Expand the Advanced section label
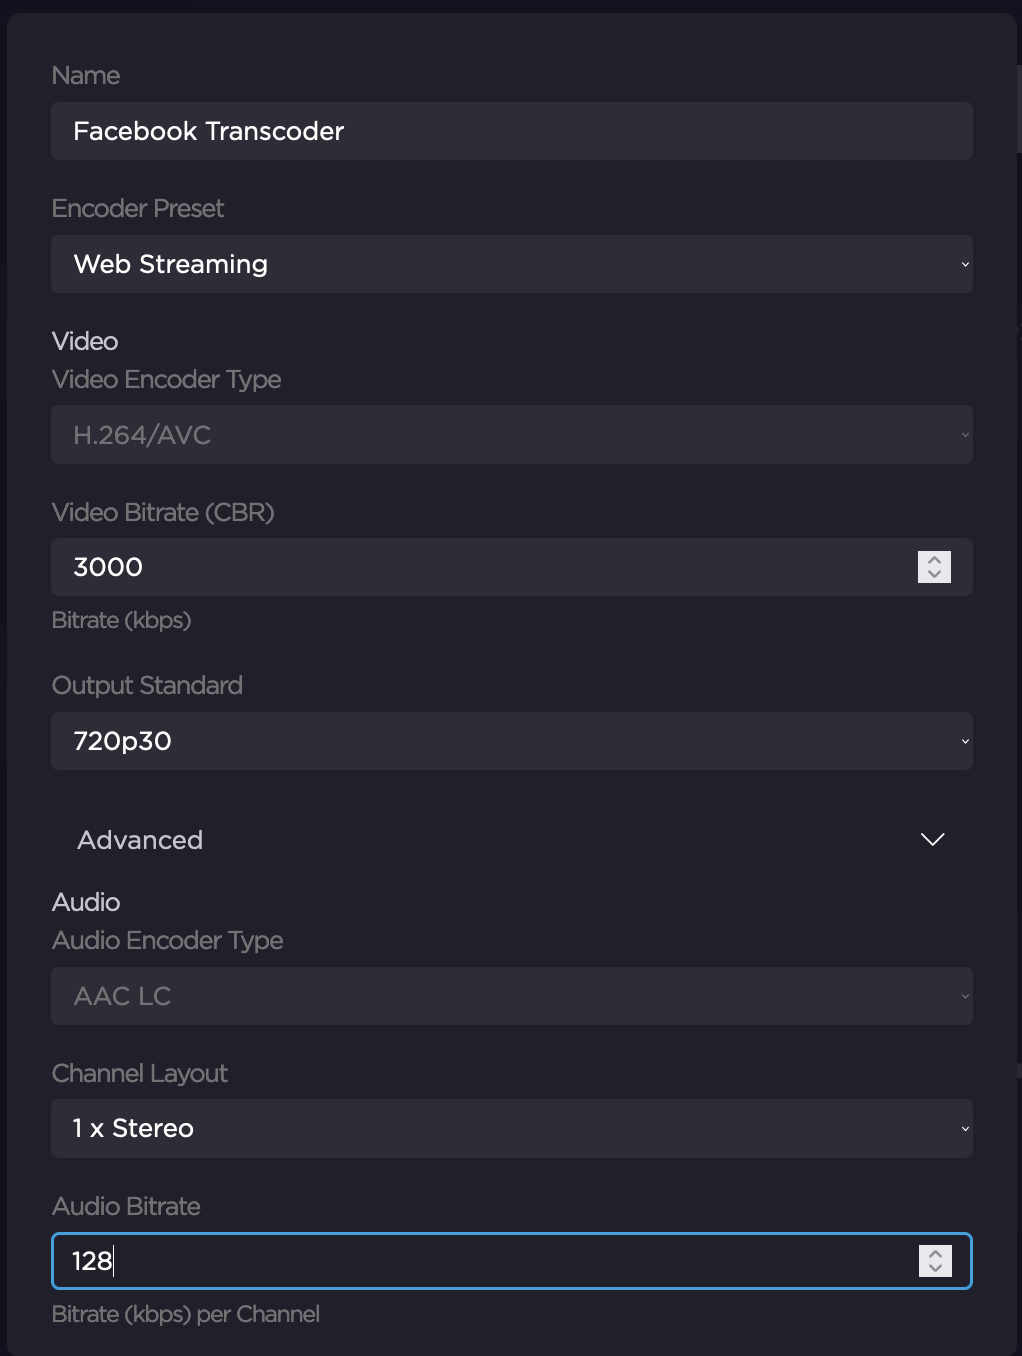Screen dimensions: 1022x1356 (x=140, y=840)
